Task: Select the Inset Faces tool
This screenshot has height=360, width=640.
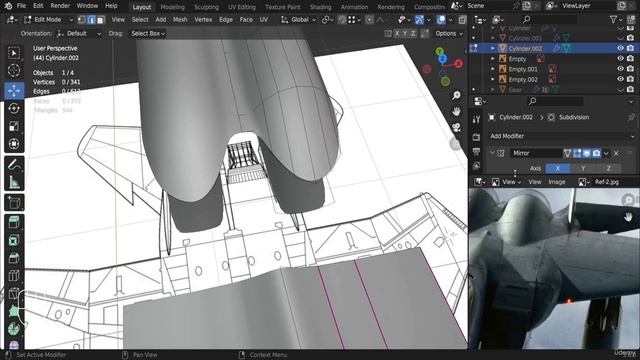Action: pyautogui.click(x=14, y=240)
